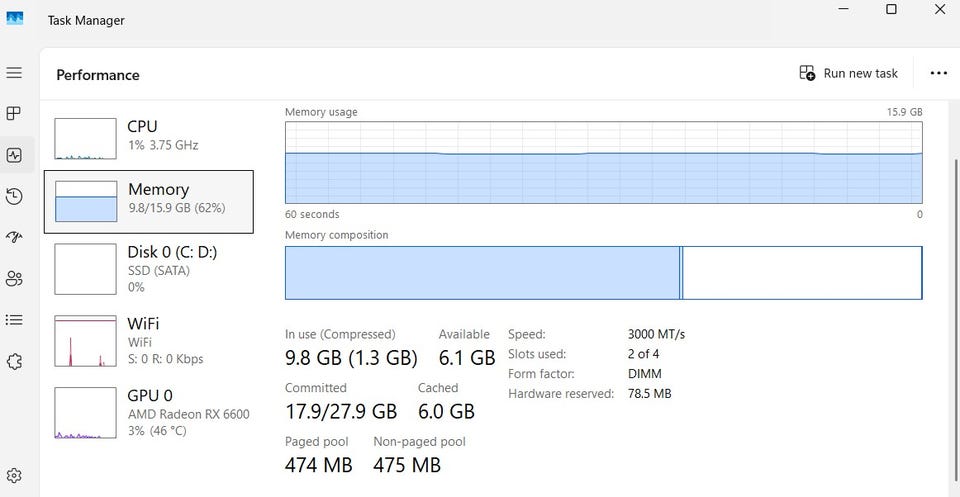The width and height of the screenshot is (960, 497).
Task: Open the hamburger navigation menu
Action: (14, 73)
